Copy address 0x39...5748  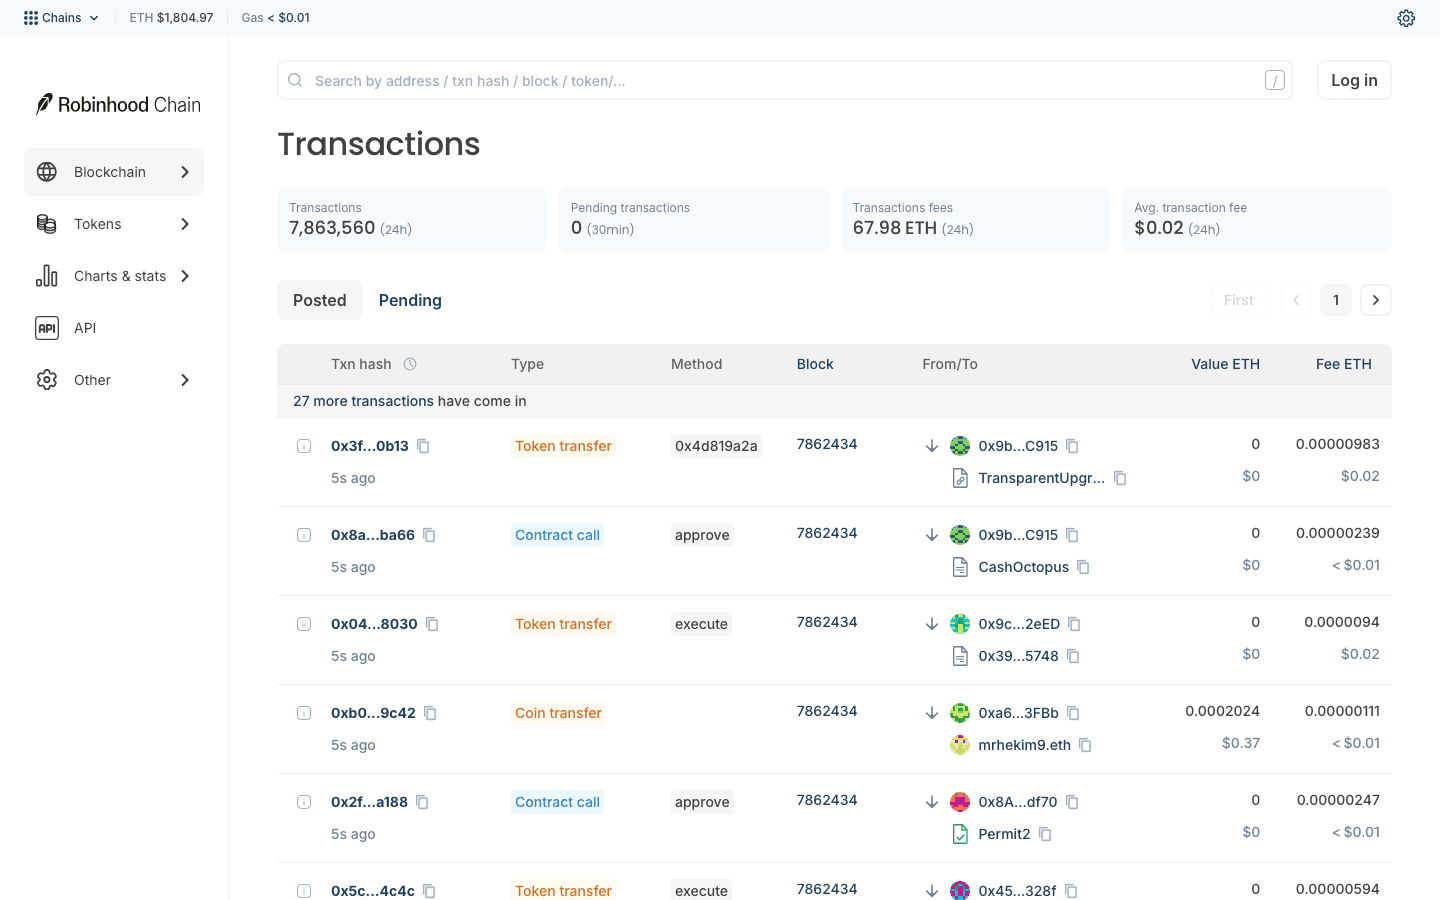[x=1073, y=656]
